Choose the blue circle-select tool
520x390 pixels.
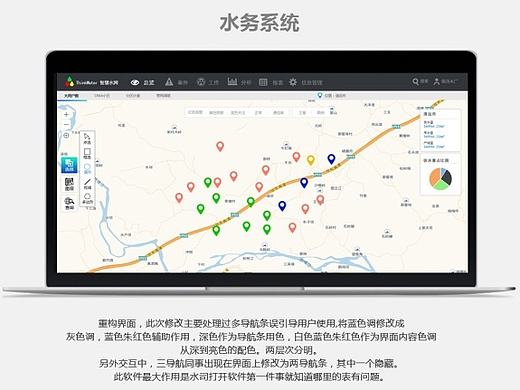tap(87, 169)
